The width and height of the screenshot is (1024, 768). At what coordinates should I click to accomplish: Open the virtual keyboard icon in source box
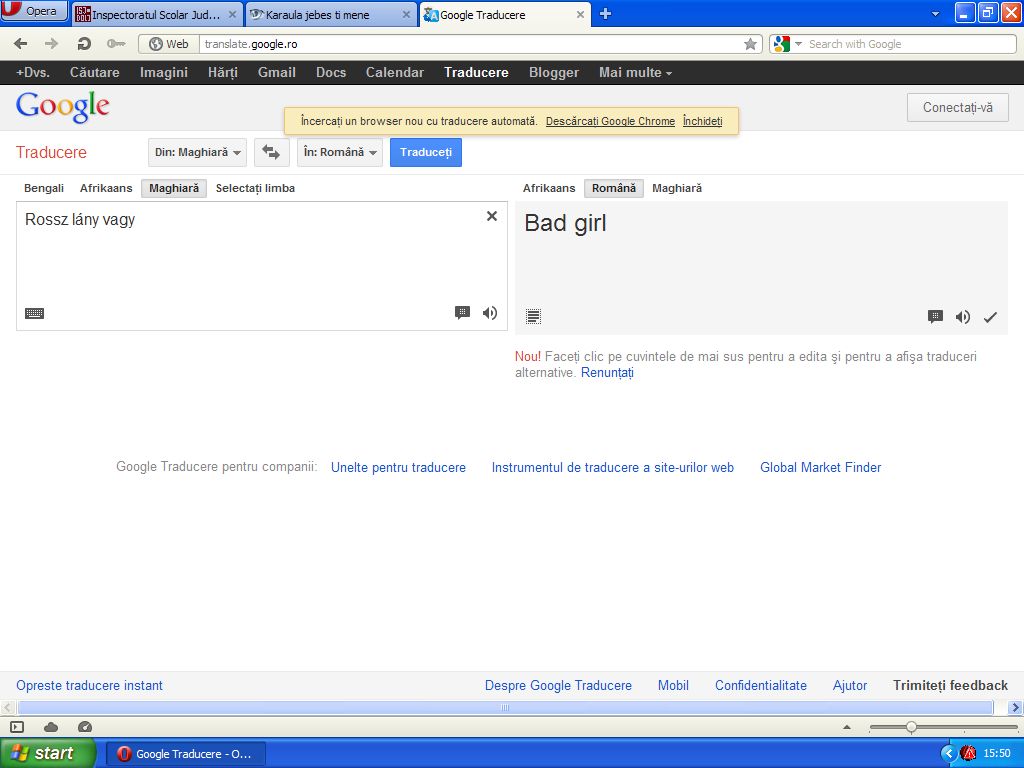(x=34, y=313)
